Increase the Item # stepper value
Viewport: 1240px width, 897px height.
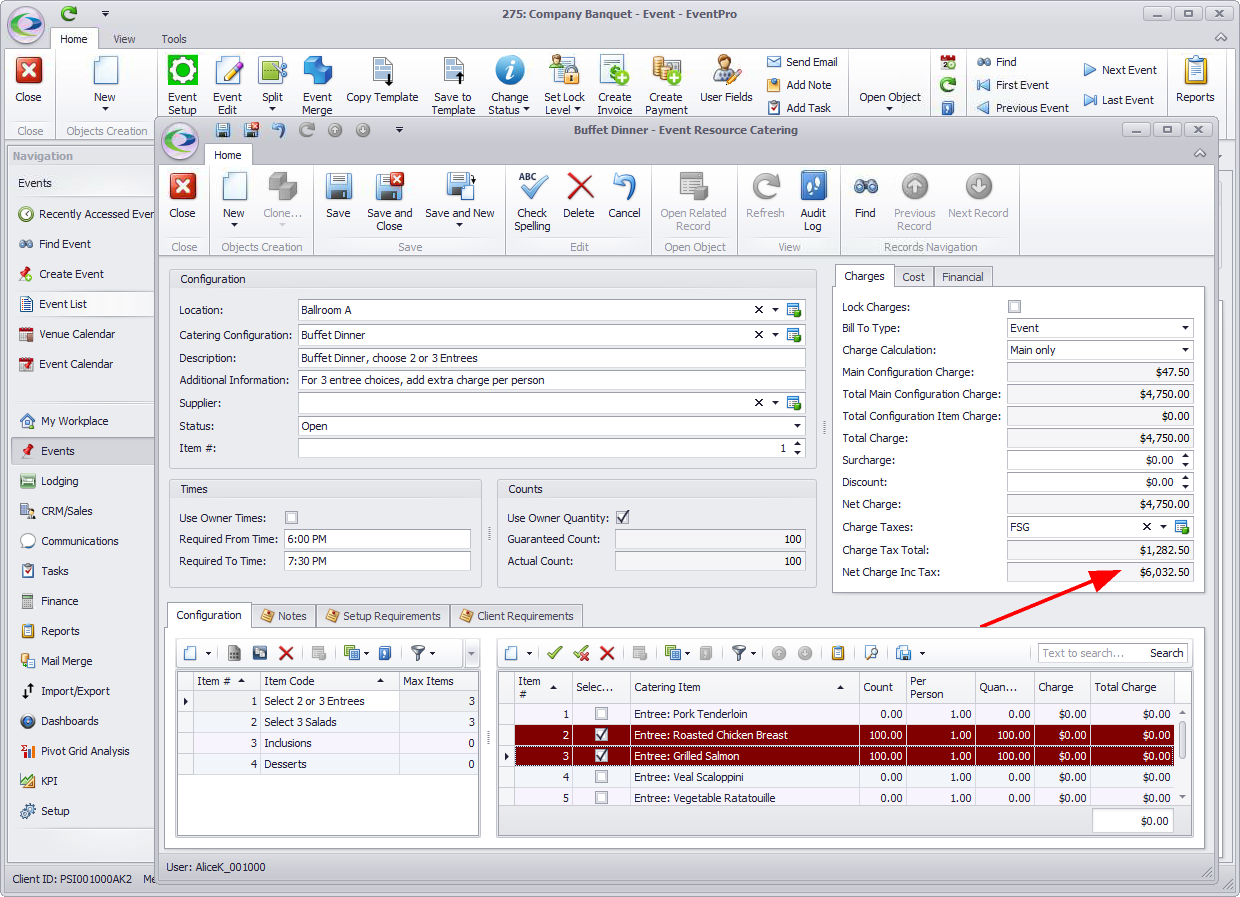point(797,444)
